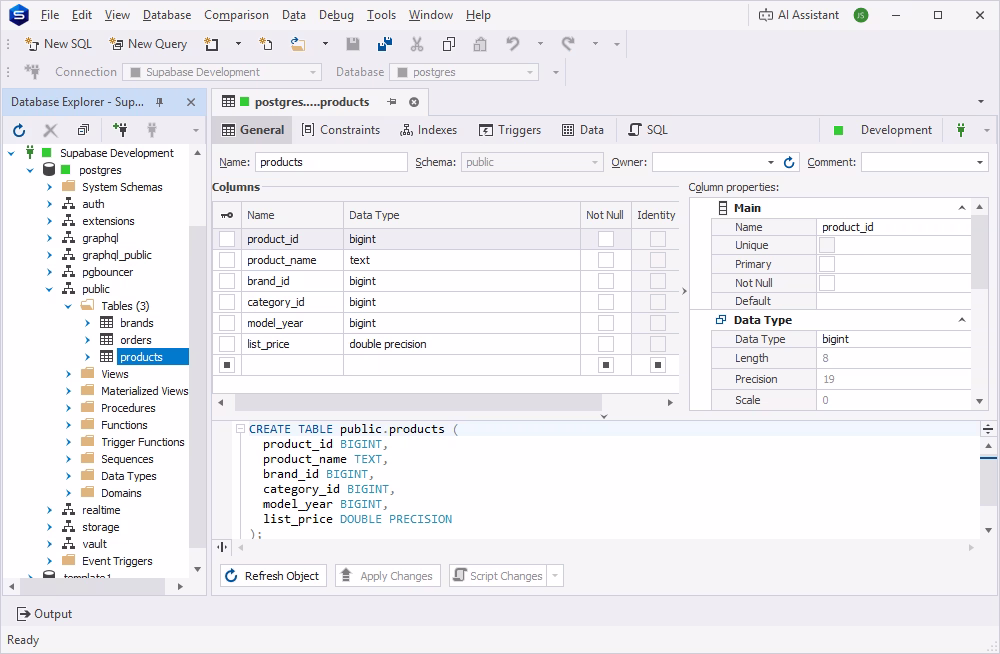
Task: Switch to the Triggers tab
Action: coord(510,130)
